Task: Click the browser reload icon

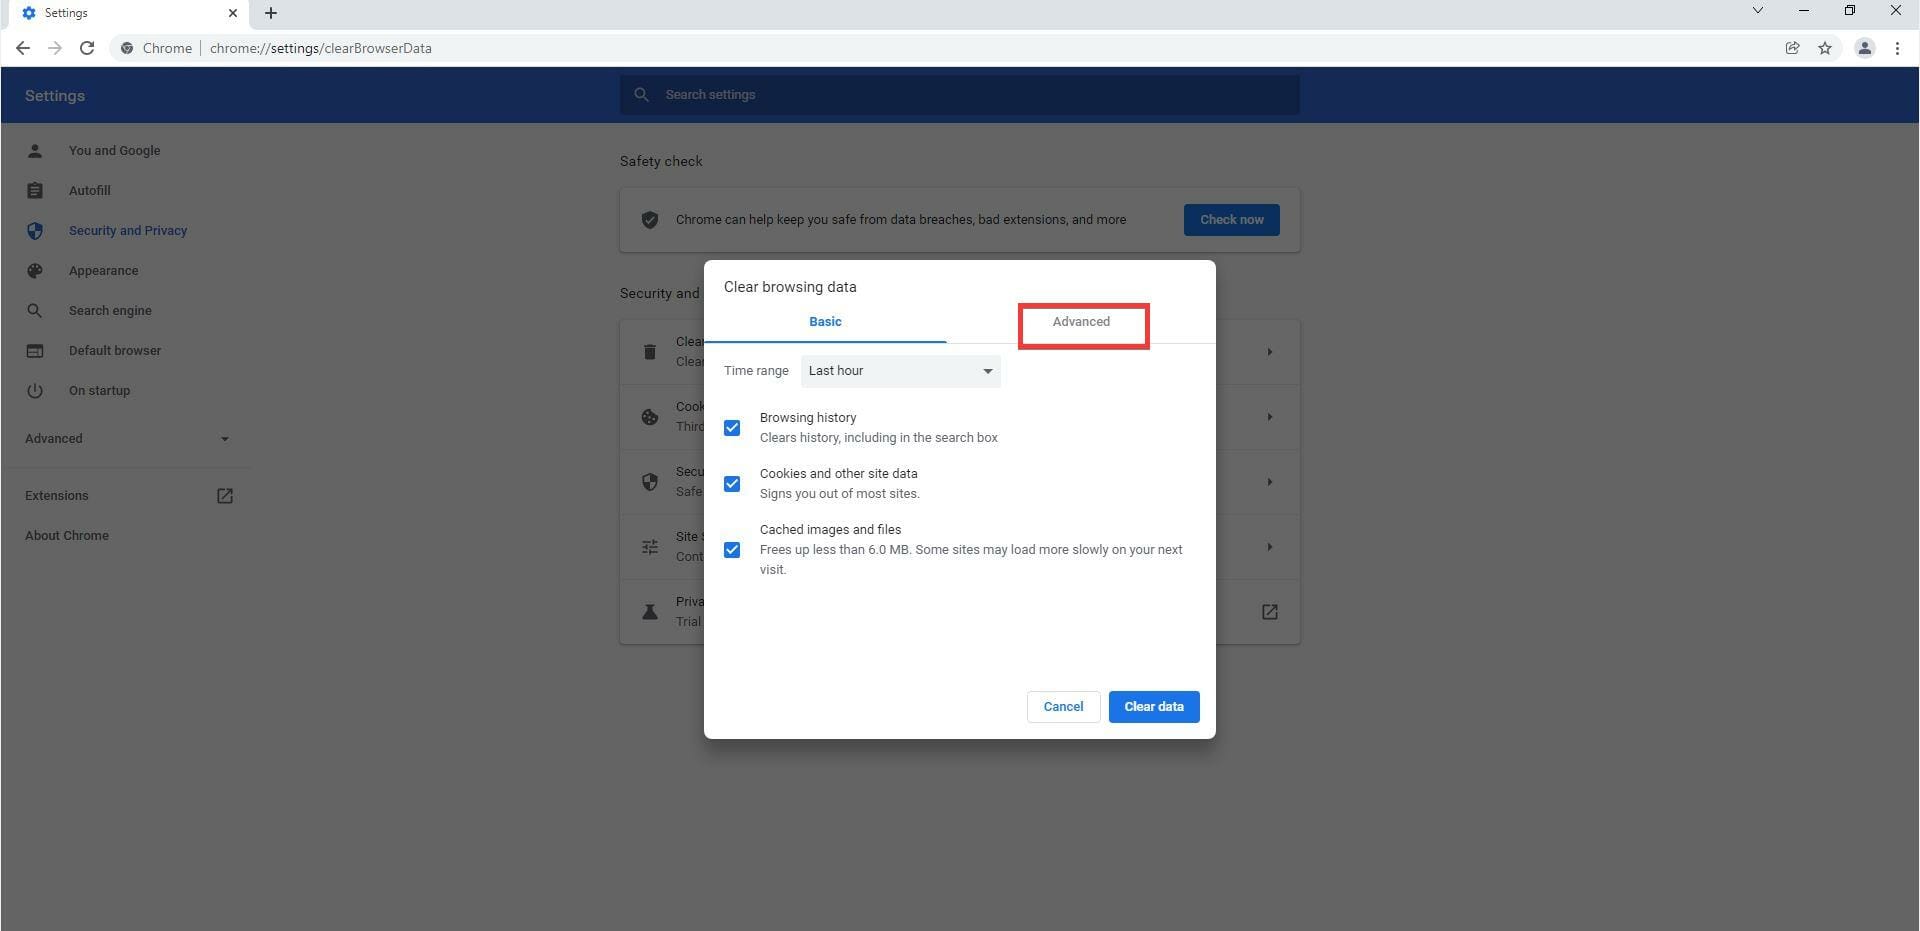Action: (x=87, y=48)
